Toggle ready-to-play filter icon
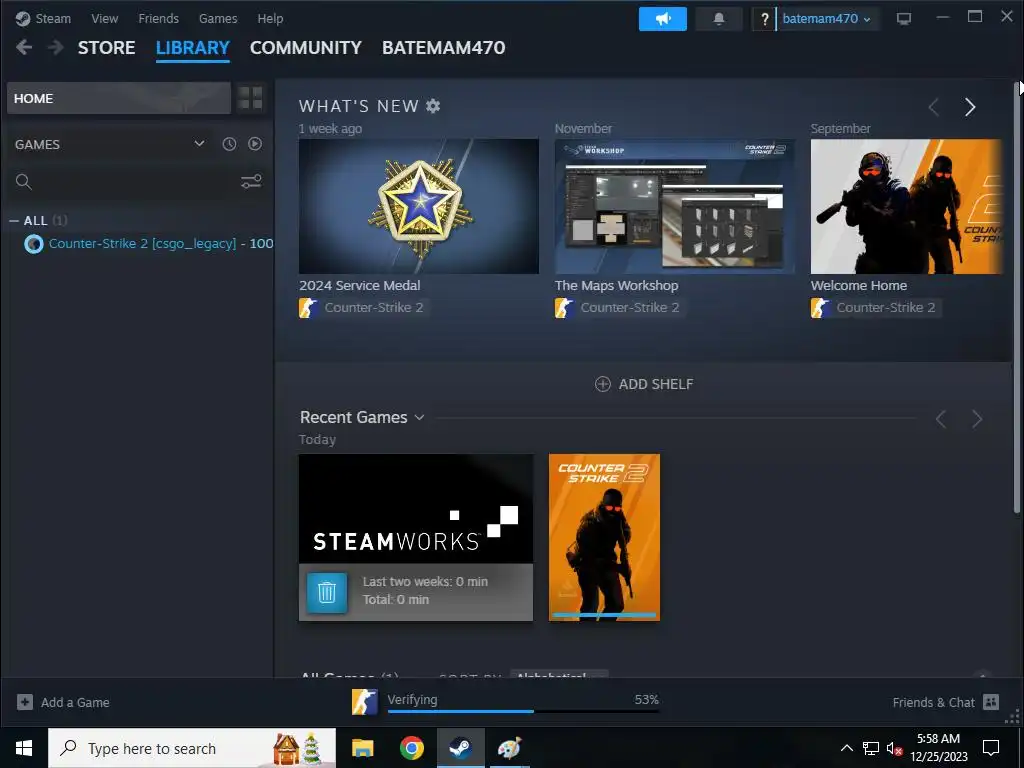This screenshot has height=768, width=1024. point(255,144)
